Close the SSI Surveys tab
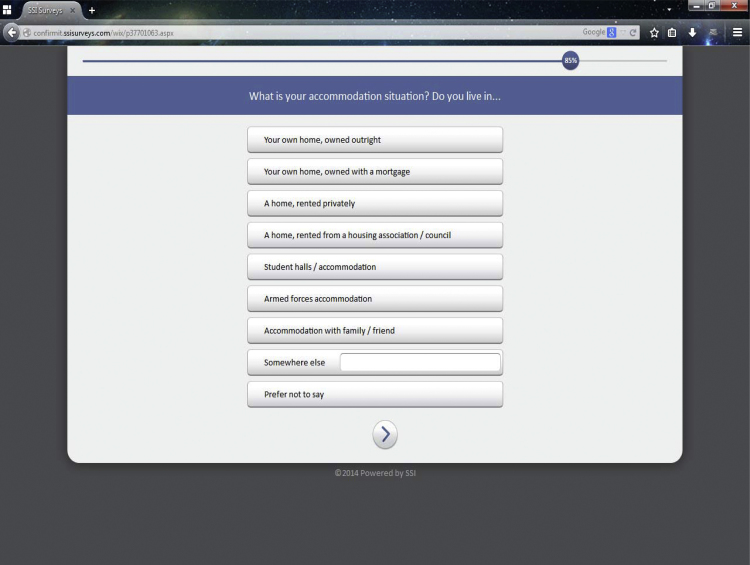The image size is (750, 565). pos(73,10)
